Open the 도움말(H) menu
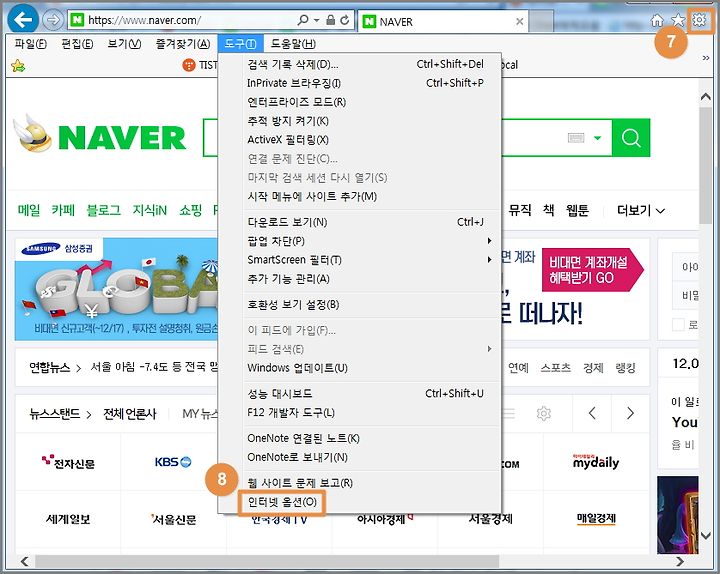Viewport: 720px width, 574px height. coord(293,44)
